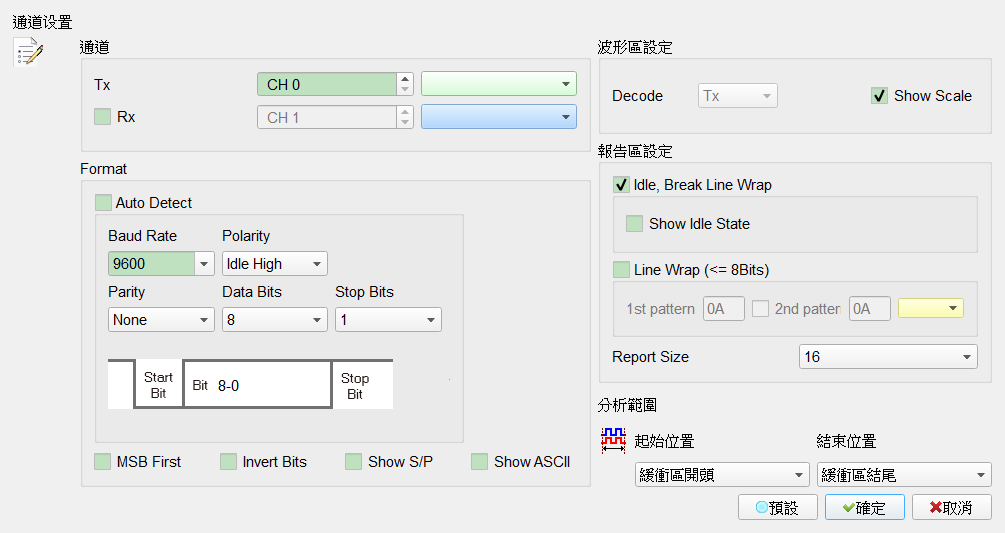
Task: Enable MSB First option
Action: click(103, 461)
